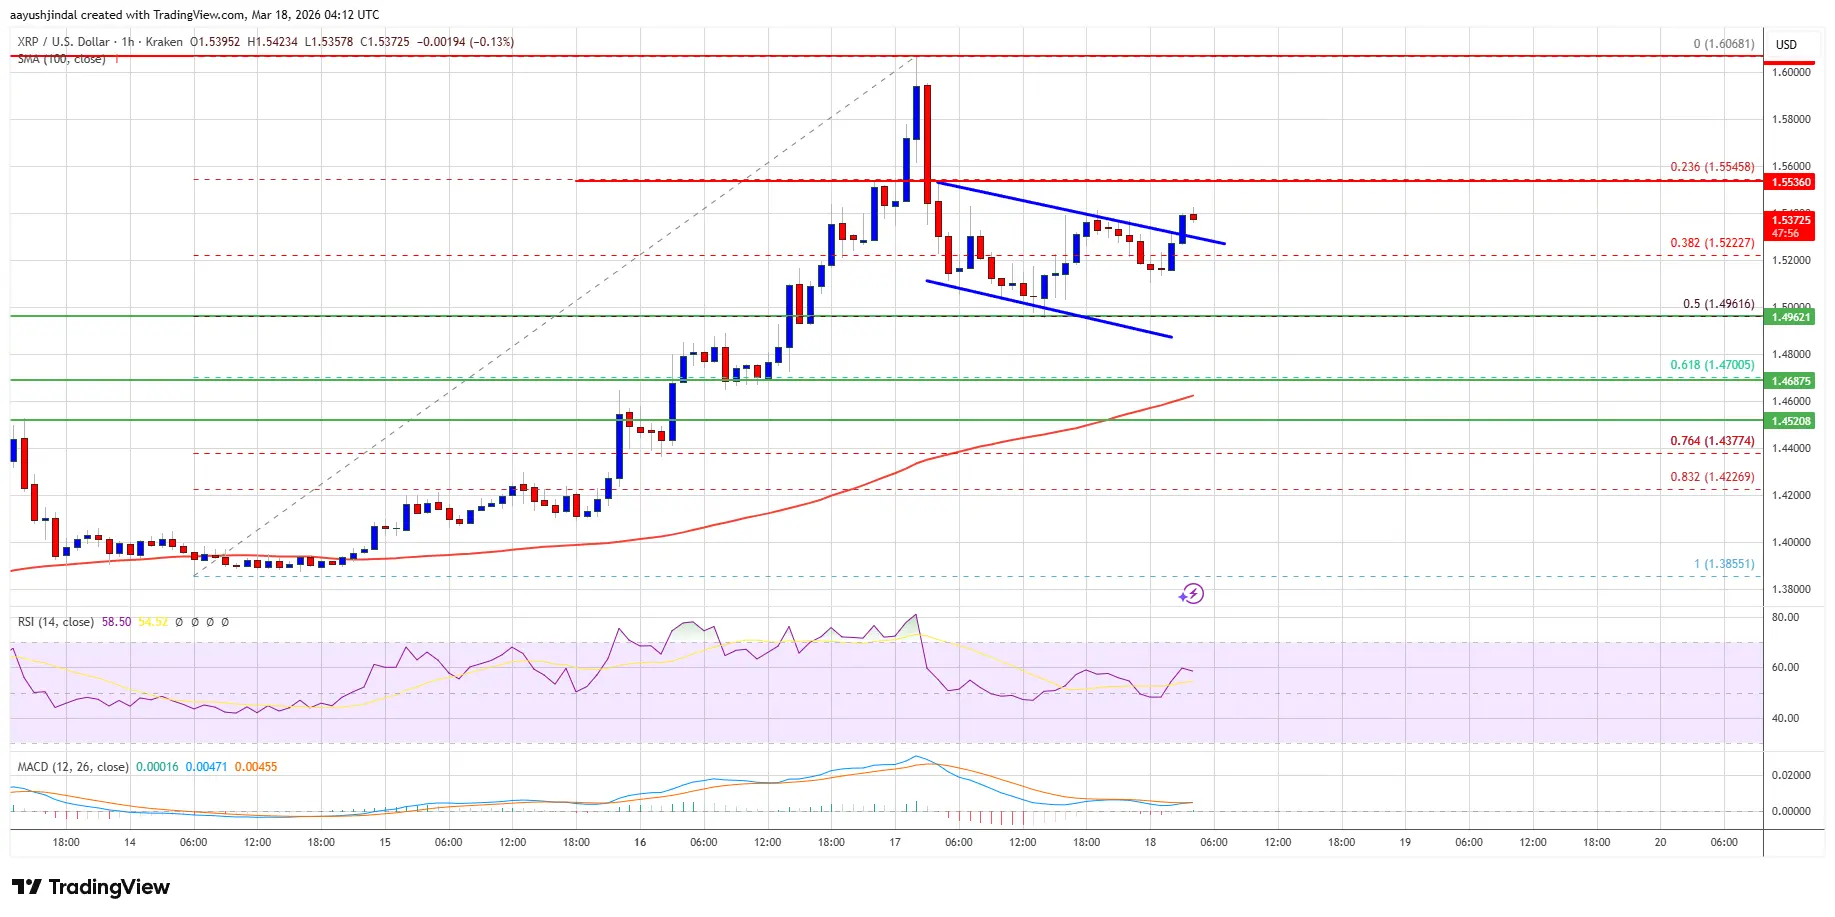Click the RSI (14, close) indicator legend
Image resolution: width=1835 pixels, height=917 pixels.
(x=55, y=621)
